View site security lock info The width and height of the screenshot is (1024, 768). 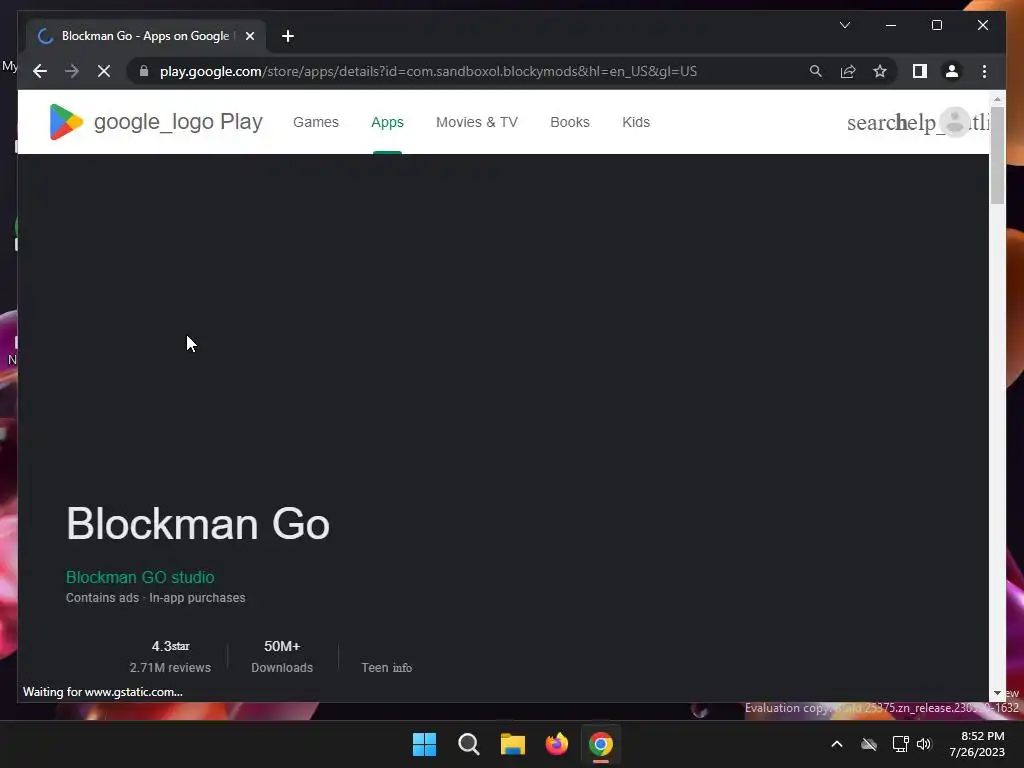144,71
